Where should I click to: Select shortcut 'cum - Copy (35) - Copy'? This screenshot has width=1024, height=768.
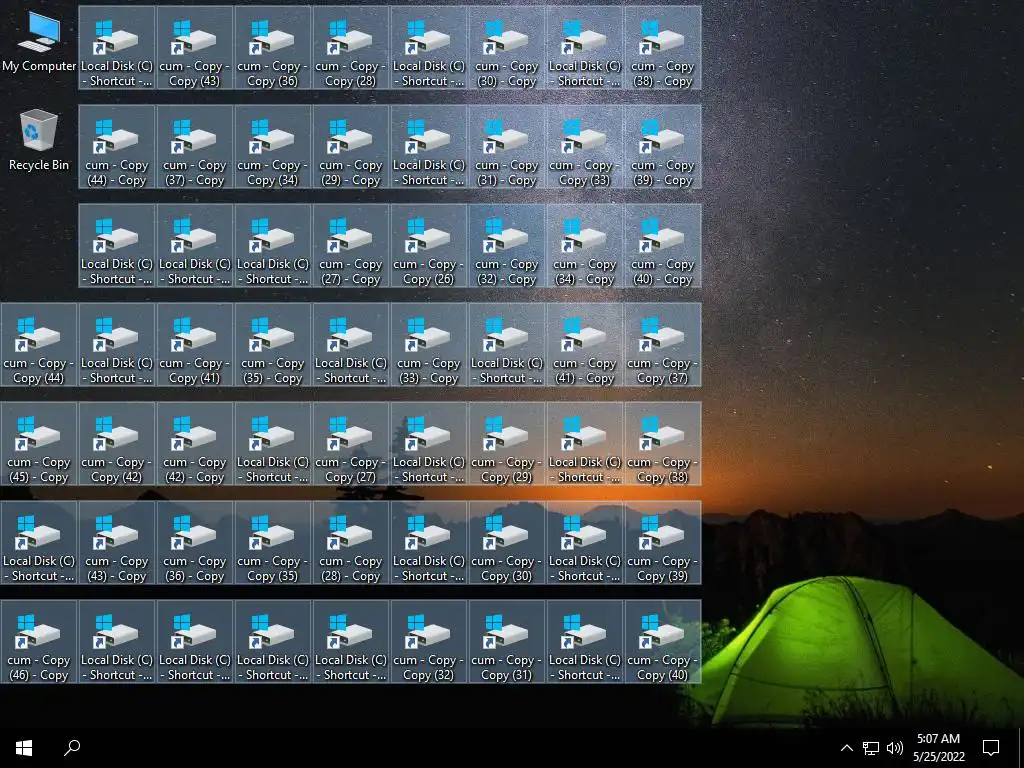click(x=272, y=345)
